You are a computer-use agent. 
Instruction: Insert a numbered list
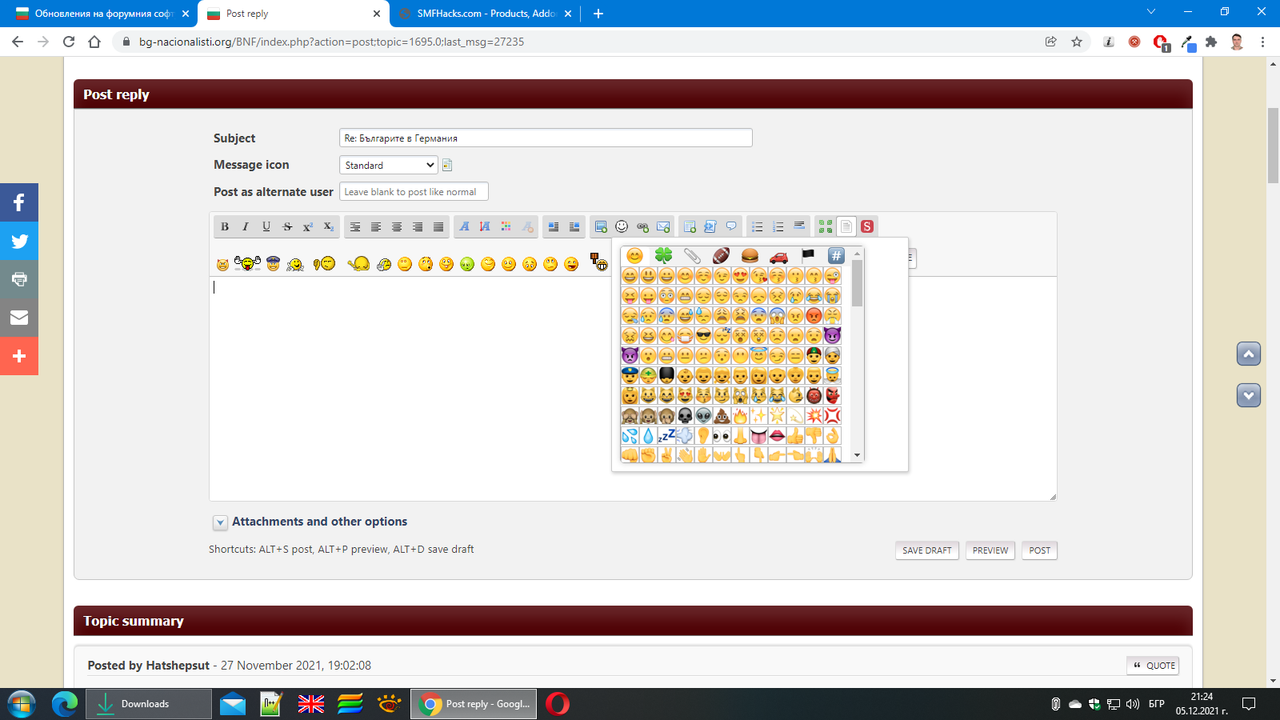click(778, 227)
